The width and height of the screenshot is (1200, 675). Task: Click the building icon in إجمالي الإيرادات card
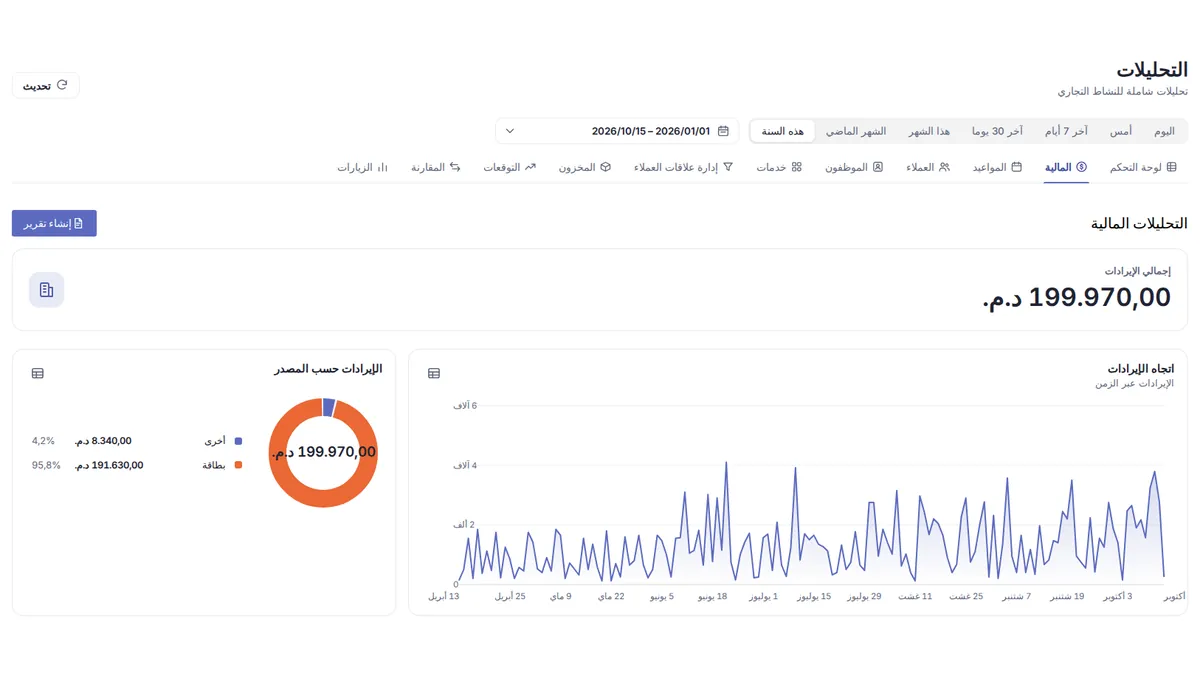(46, 290)
